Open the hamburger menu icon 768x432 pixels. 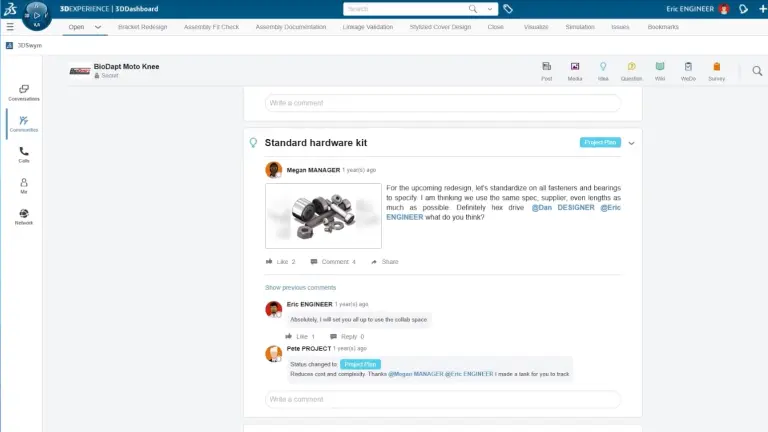10,27
